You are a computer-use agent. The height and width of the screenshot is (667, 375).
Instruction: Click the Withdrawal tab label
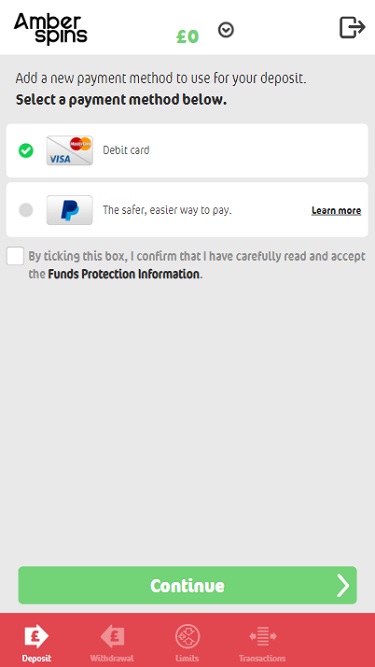(112, 658)
